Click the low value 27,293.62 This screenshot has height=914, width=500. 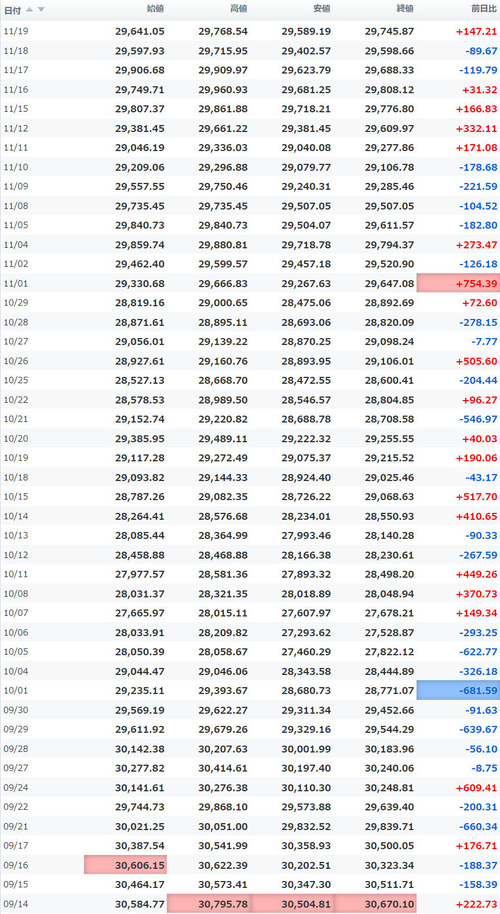point(306,632)
